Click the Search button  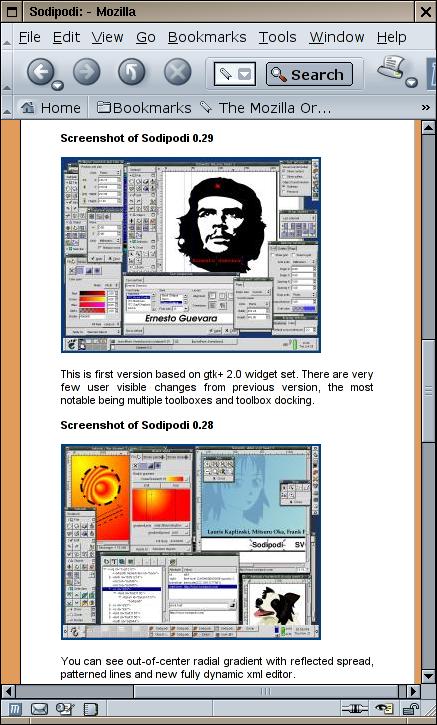point(309,74)
